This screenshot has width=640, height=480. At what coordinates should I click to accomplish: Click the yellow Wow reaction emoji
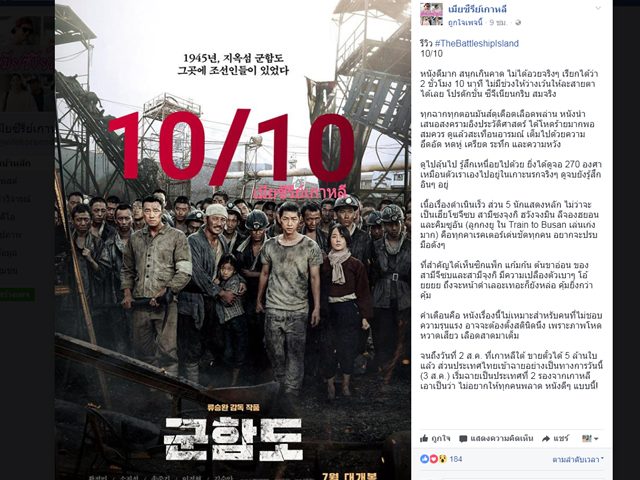[442, 459]
